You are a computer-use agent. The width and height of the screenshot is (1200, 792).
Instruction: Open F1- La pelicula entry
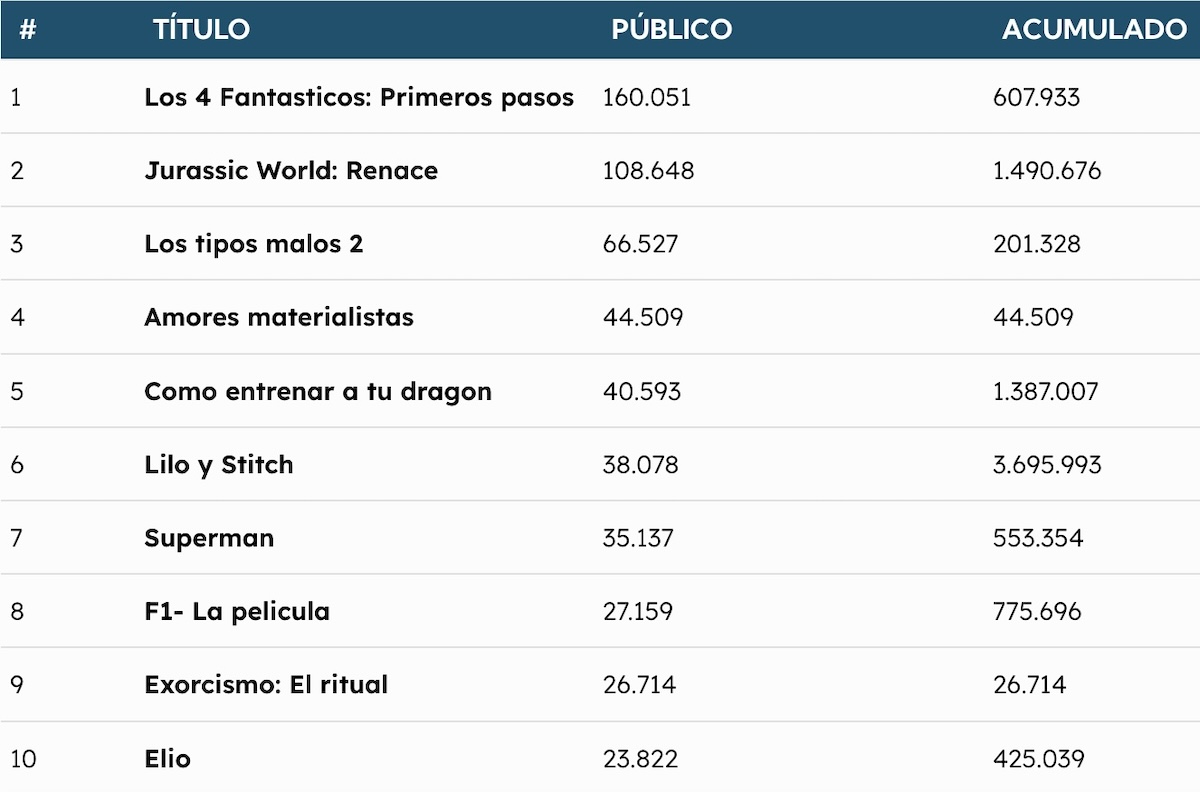click(237, 611)
